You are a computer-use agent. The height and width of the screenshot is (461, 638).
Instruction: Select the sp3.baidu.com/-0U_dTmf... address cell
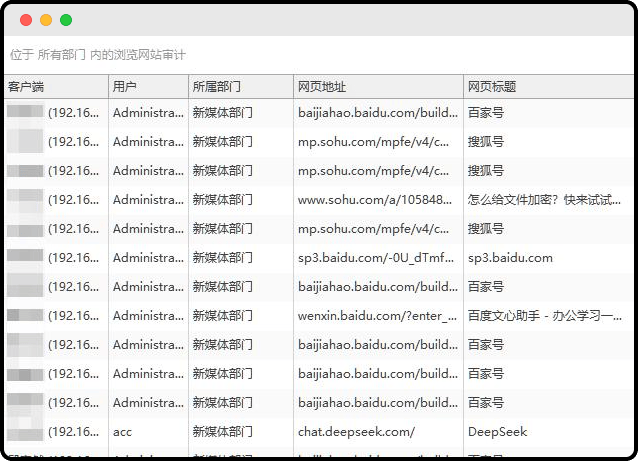click(376, 258)
